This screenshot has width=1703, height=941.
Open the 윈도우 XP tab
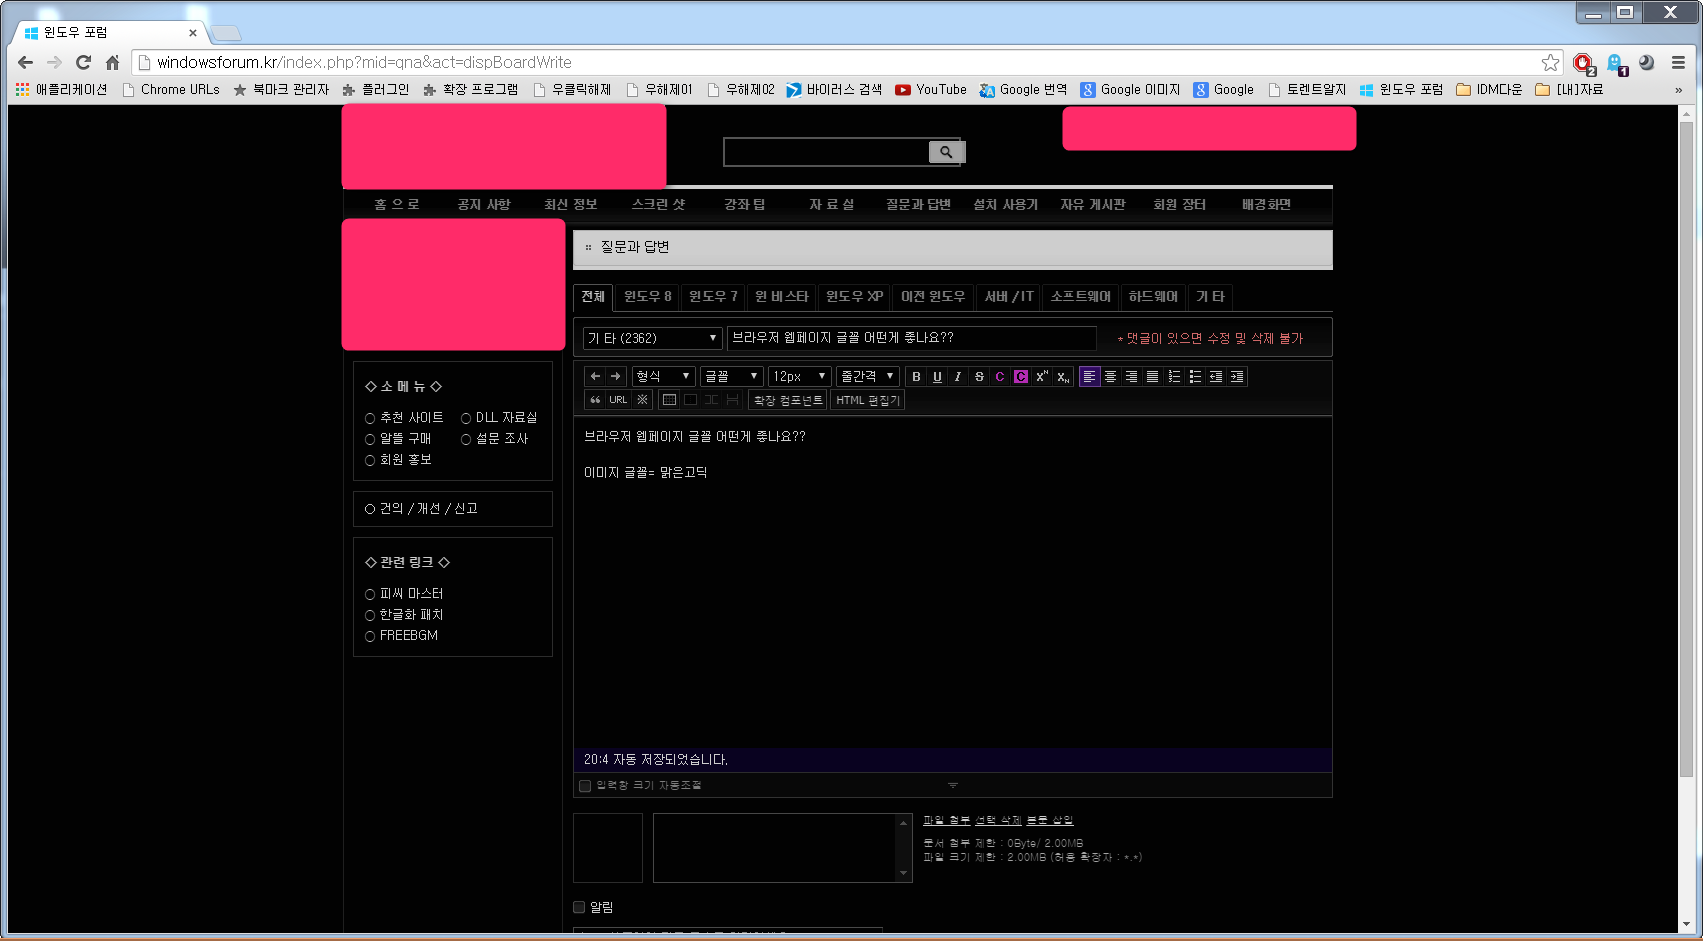pos(854,297)
